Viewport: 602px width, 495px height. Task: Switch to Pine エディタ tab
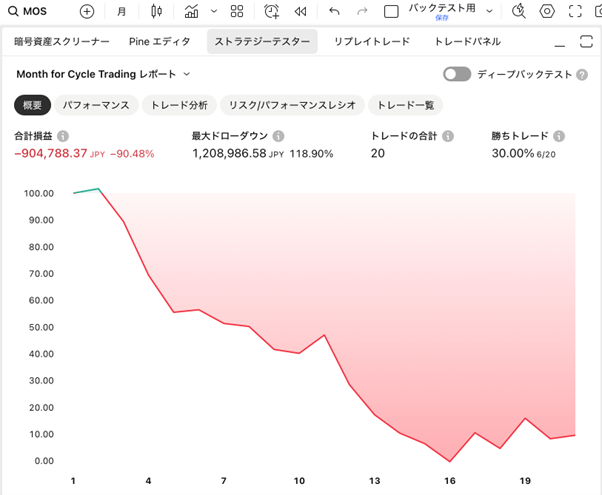[x=159, y=41]
